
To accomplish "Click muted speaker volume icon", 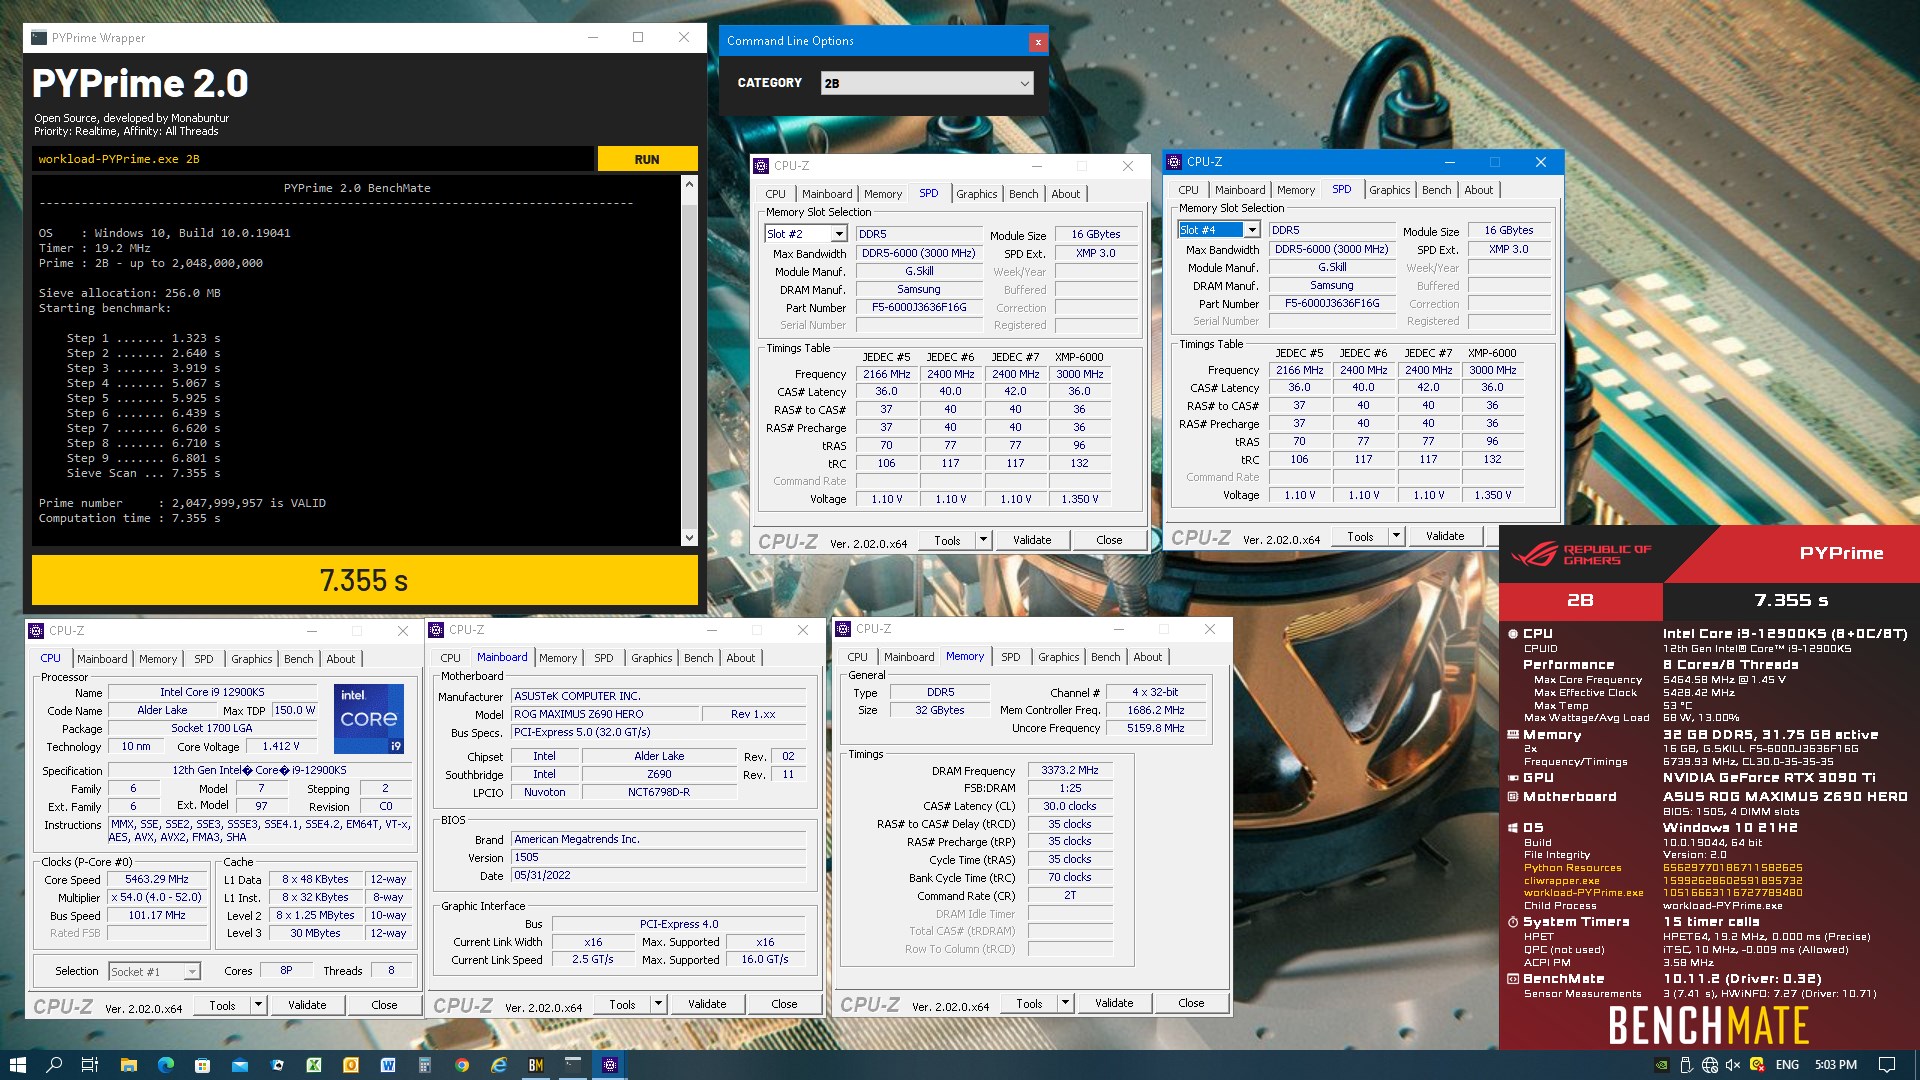I will (1733, 1065).
